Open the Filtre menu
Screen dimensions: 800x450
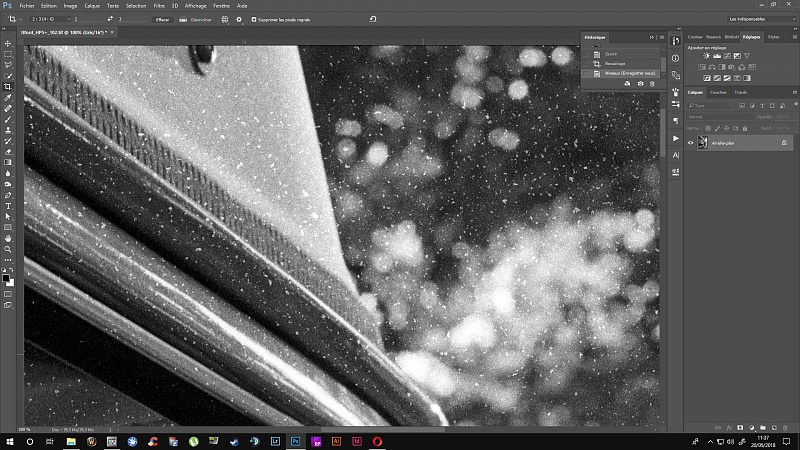(159, 5)
